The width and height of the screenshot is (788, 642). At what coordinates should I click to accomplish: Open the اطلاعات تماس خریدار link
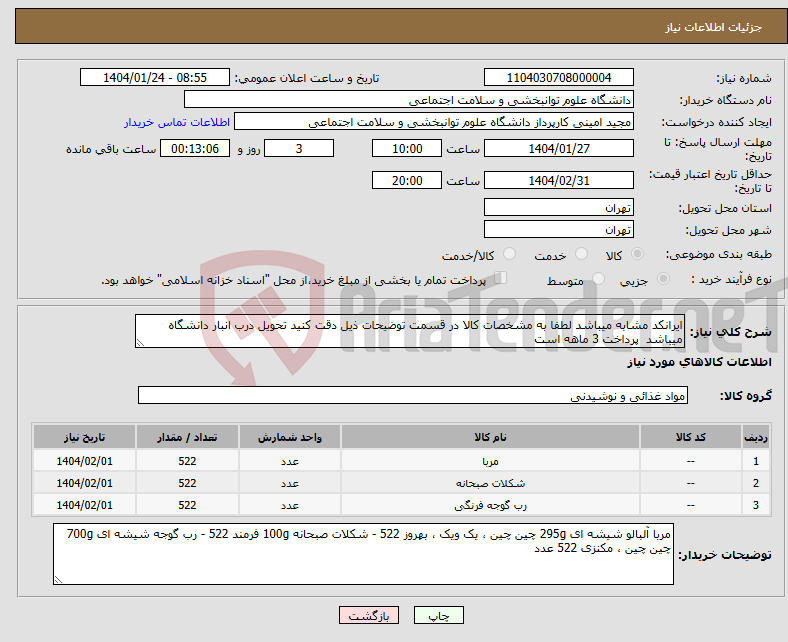tap(177, 122)
